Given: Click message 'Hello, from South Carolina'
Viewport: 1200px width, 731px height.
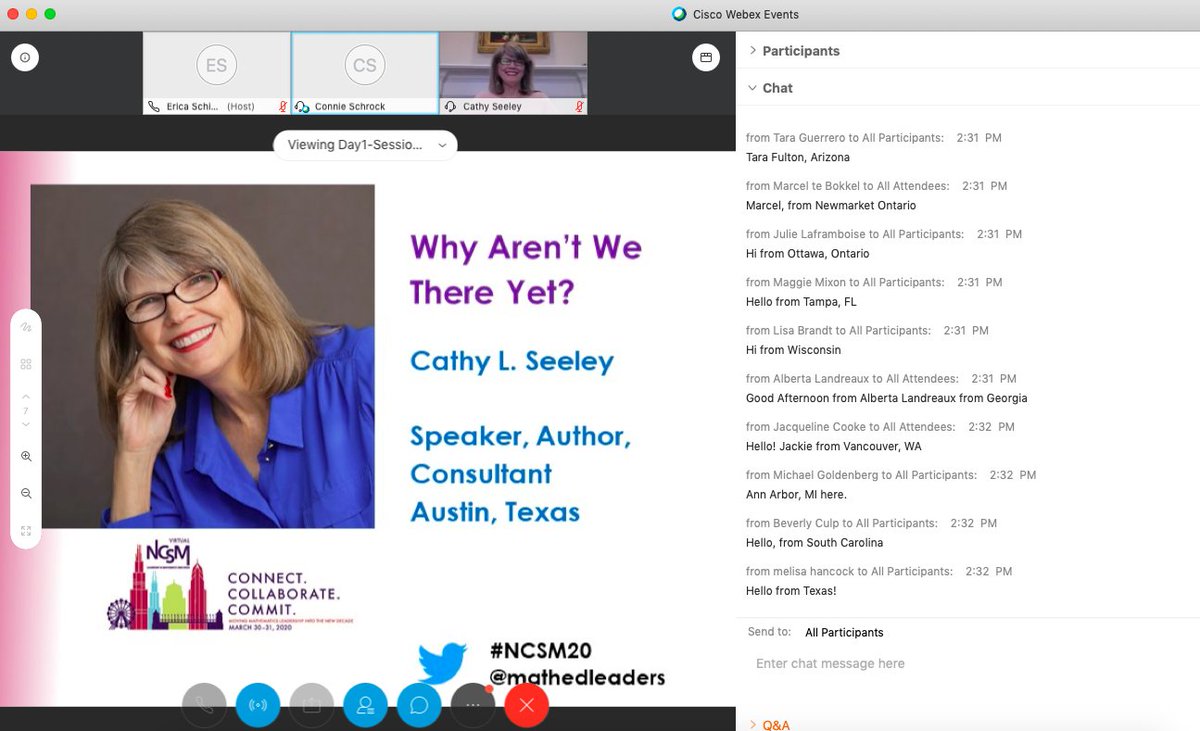Looking at the screenshot, I should click(815, 543).
